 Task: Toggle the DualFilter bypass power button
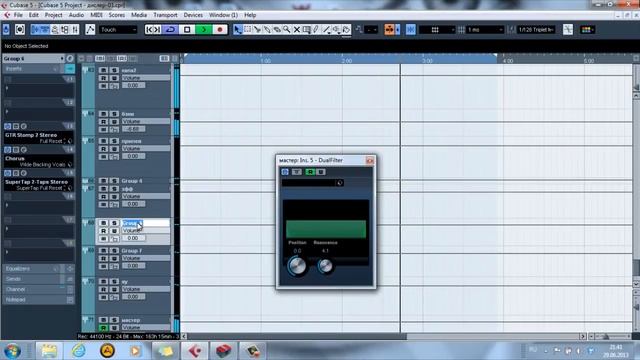click(x=285, y=172)
